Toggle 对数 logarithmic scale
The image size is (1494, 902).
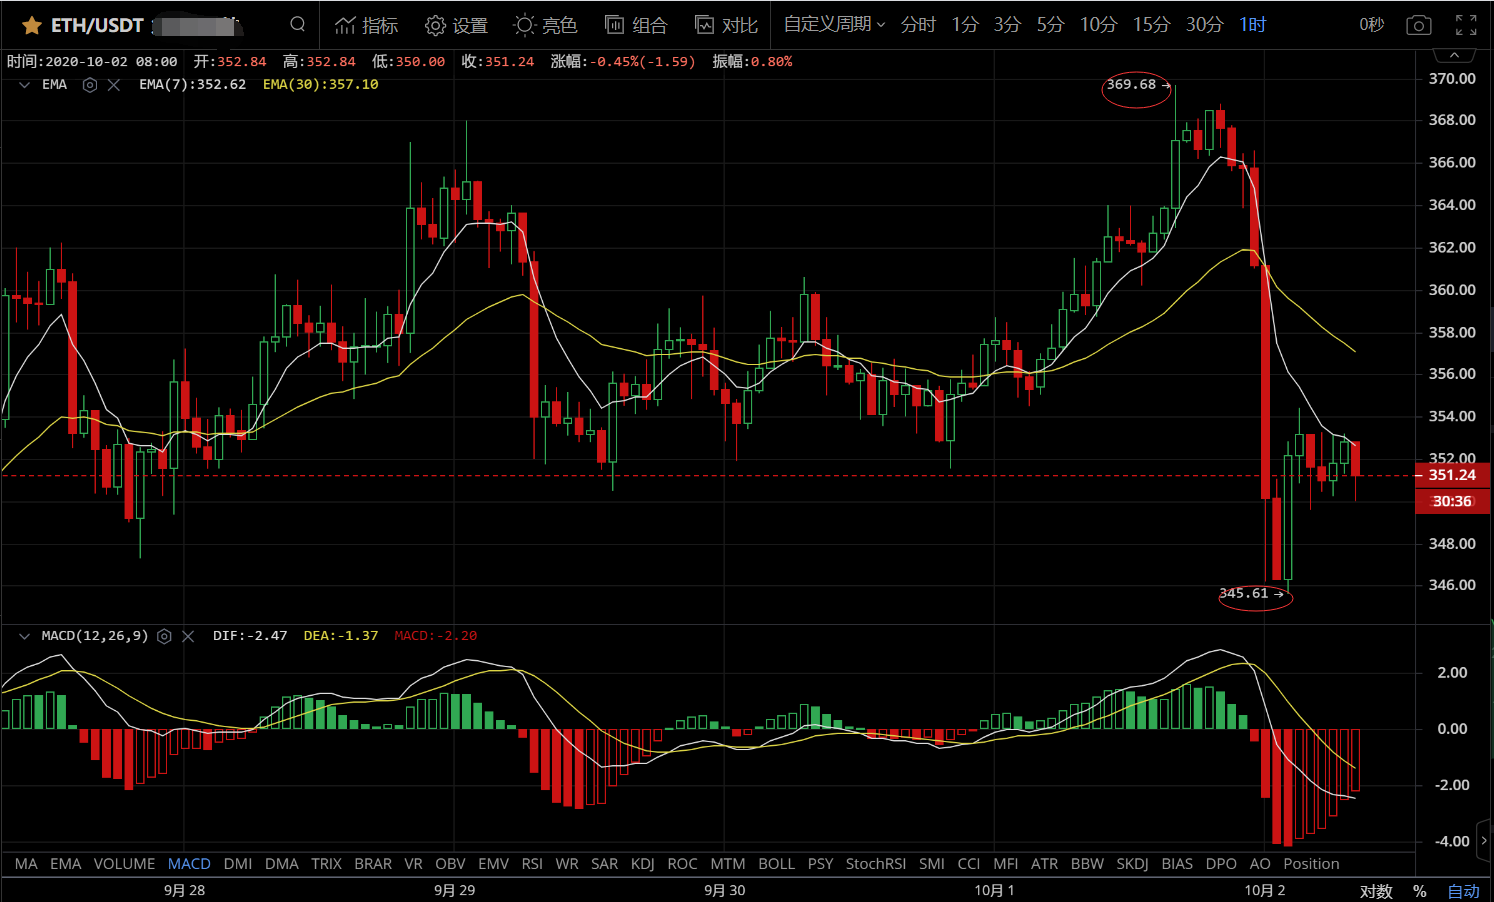[1376, 891]
